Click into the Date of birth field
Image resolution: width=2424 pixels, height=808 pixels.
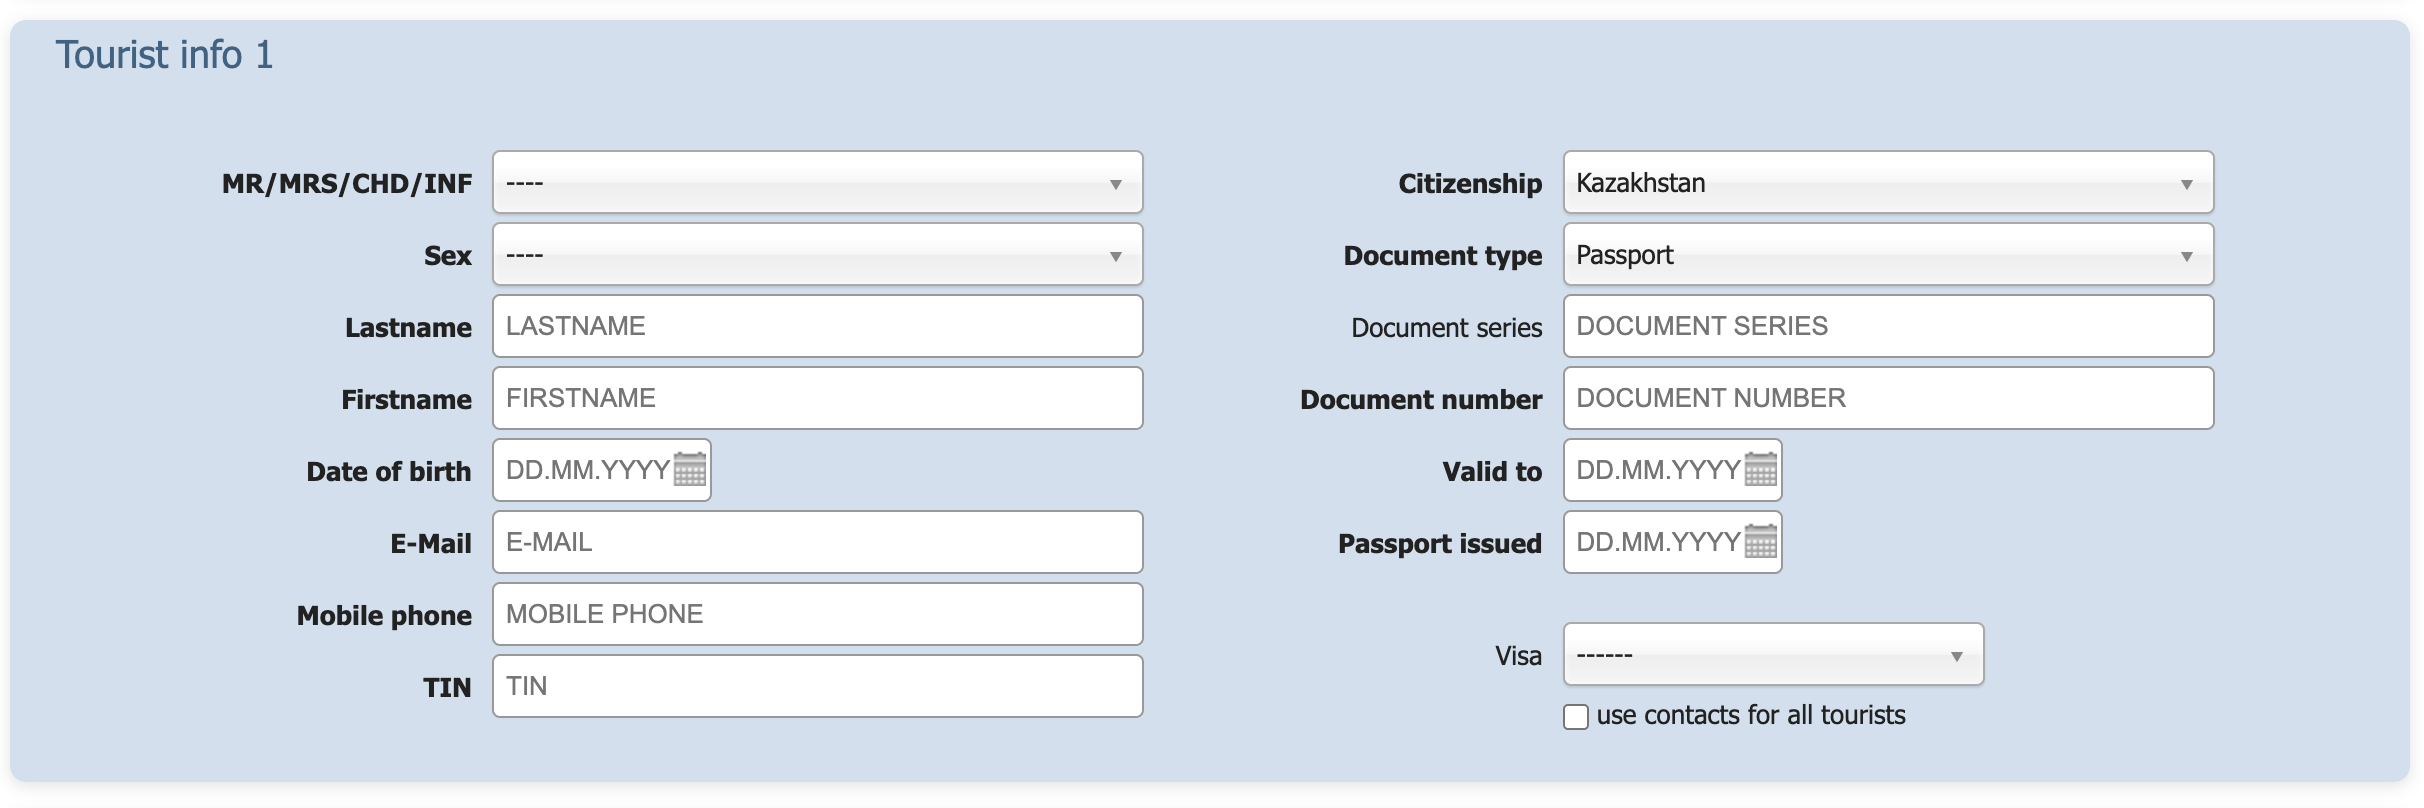pyautogui.click(x=585, y=470)
